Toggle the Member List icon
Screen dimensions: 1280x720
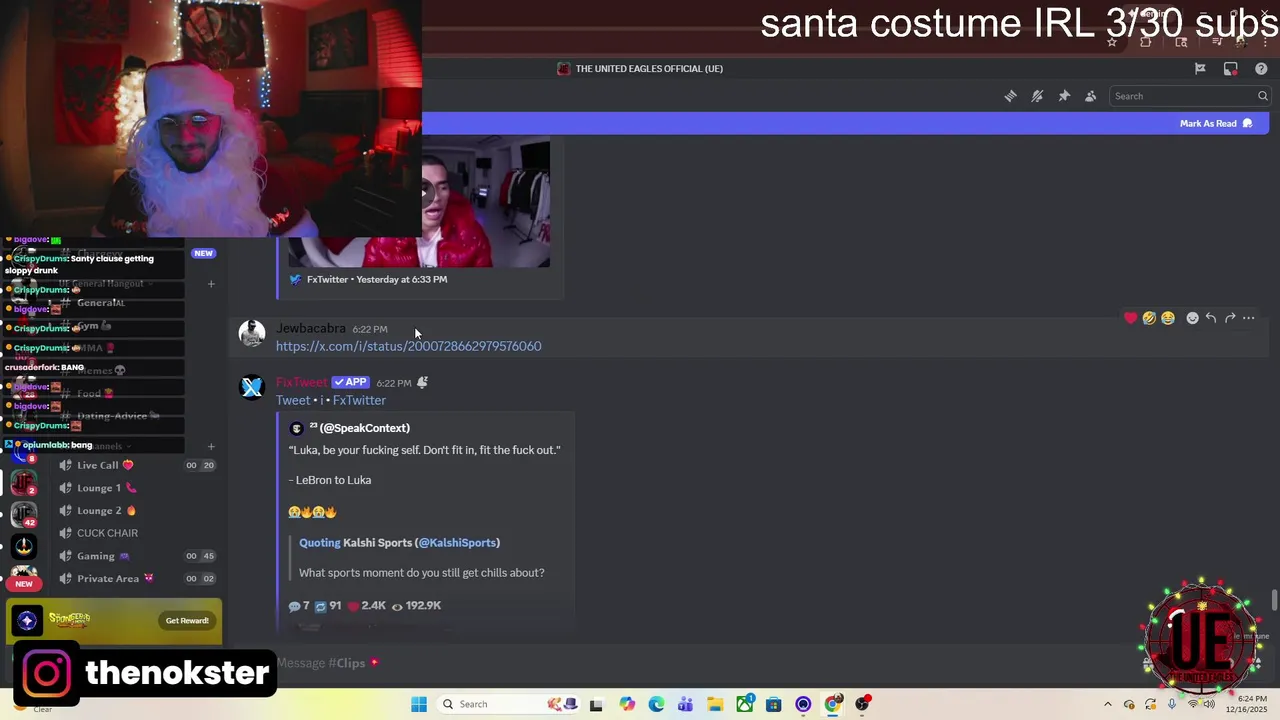pos(1091,96)
